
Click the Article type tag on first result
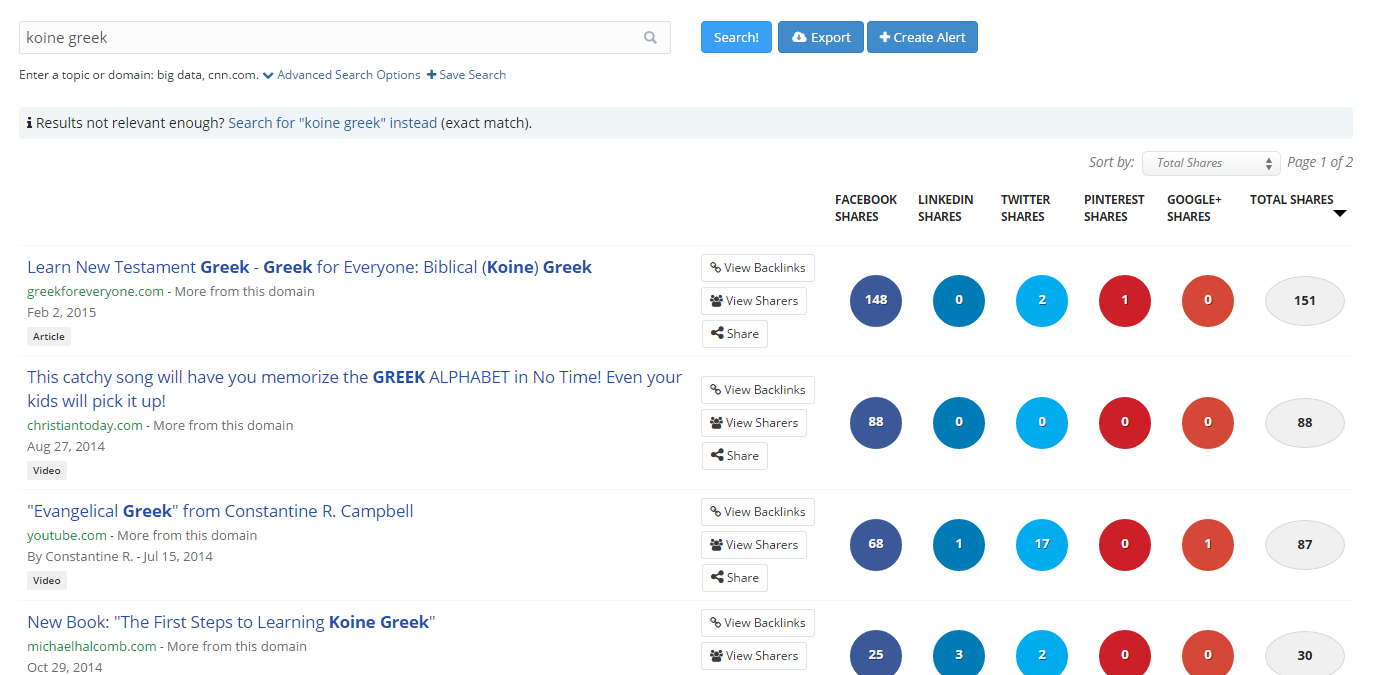pyautogui.click(x=48, y=336)
